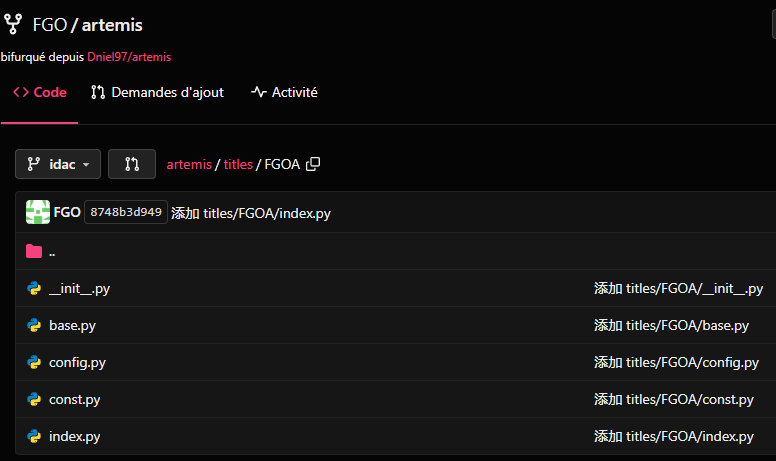Click the Python icon next to index.py
Image resolution: width=776 pixels, height=461 pixels.
(x=34, y=436)
